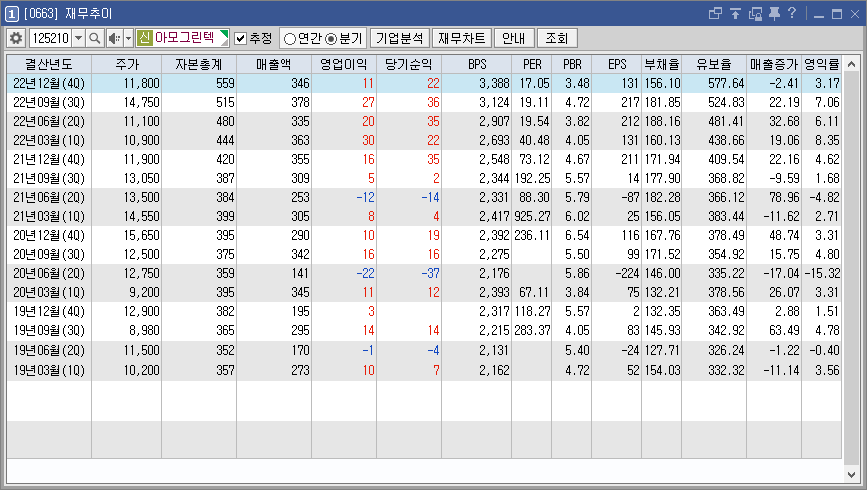Image resolution: width=867 pixels, height=490 pixels.
Task: Click the 아모그린텍 stock name
Action: [x=184, y=38]
